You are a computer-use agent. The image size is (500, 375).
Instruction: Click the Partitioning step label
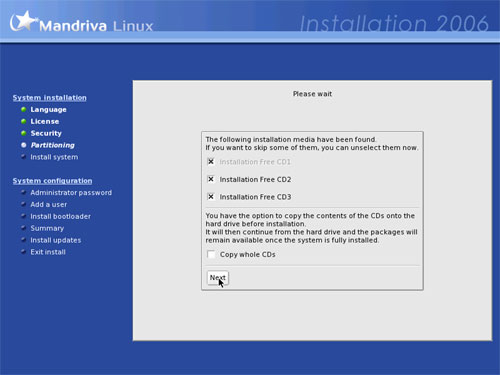[x=53, y=145]
